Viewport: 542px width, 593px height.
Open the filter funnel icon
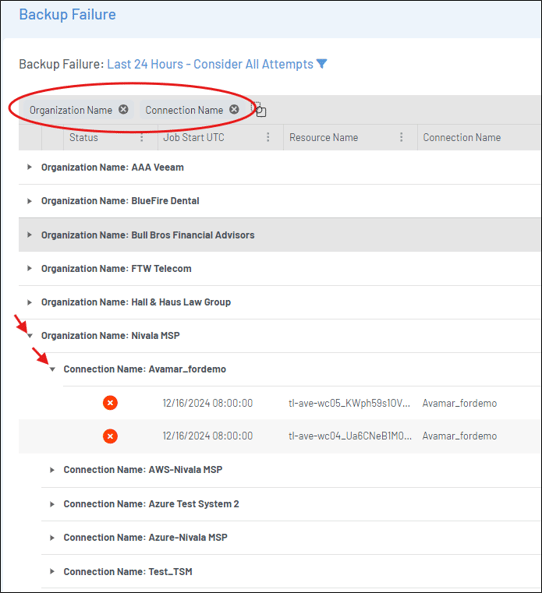tap(321, 64)
